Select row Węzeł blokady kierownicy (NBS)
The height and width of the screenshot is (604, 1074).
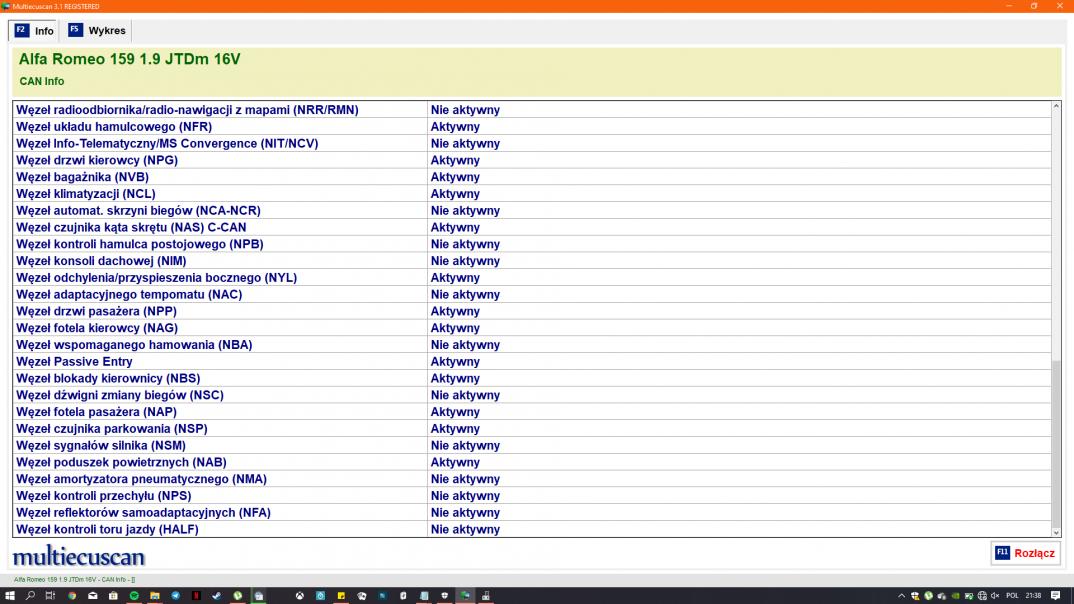(532, 378)
